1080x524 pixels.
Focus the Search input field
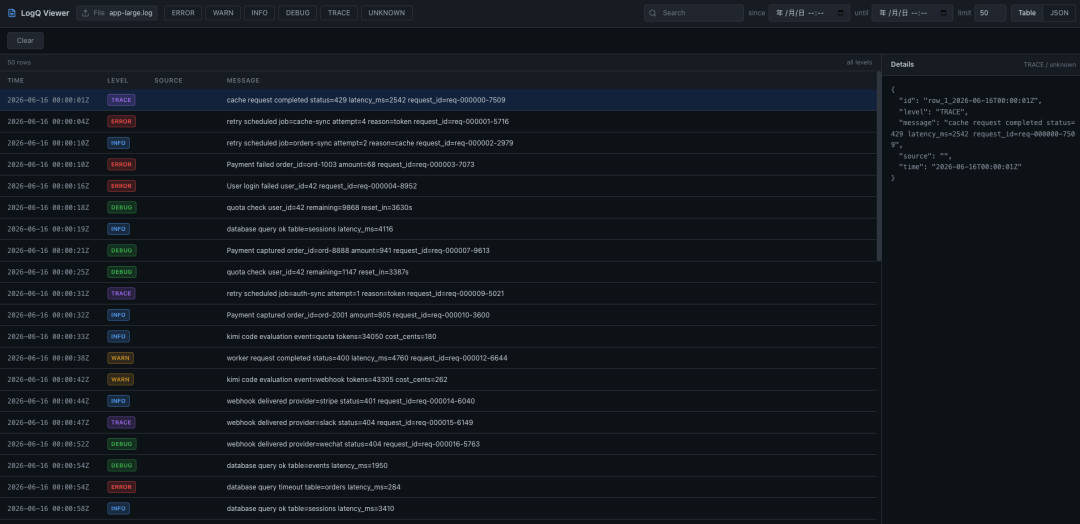[694, 13]
